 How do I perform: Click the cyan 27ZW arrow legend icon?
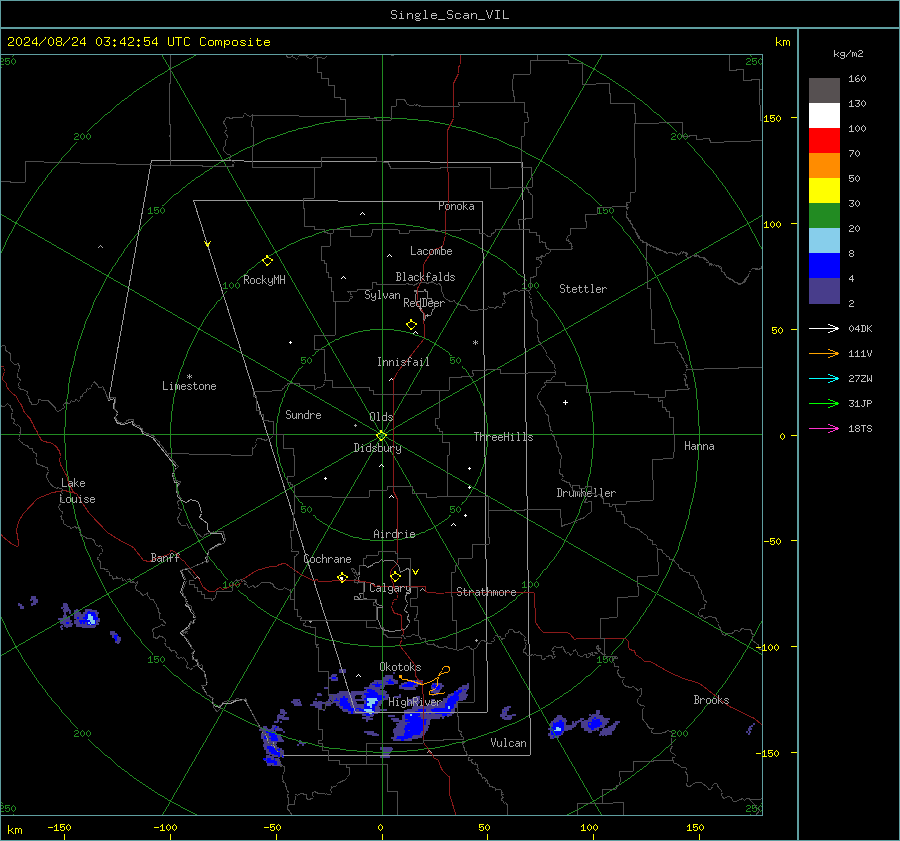824,378
